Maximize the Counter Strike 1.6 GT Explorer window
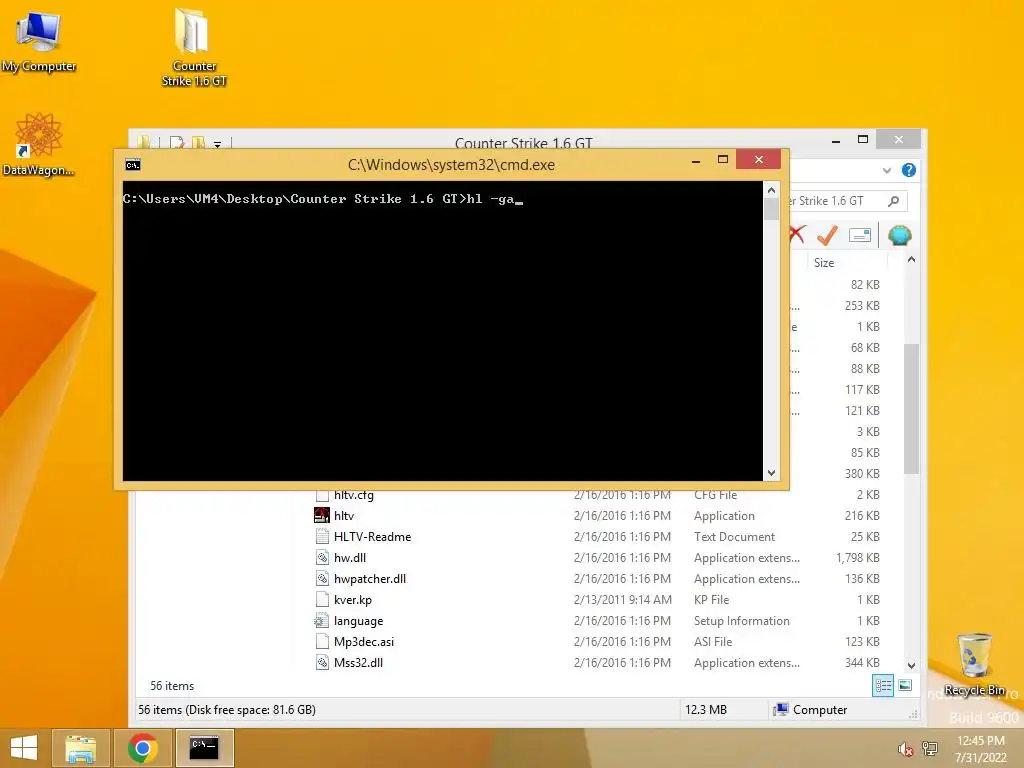1024x768 pixels. pos(863,139)
